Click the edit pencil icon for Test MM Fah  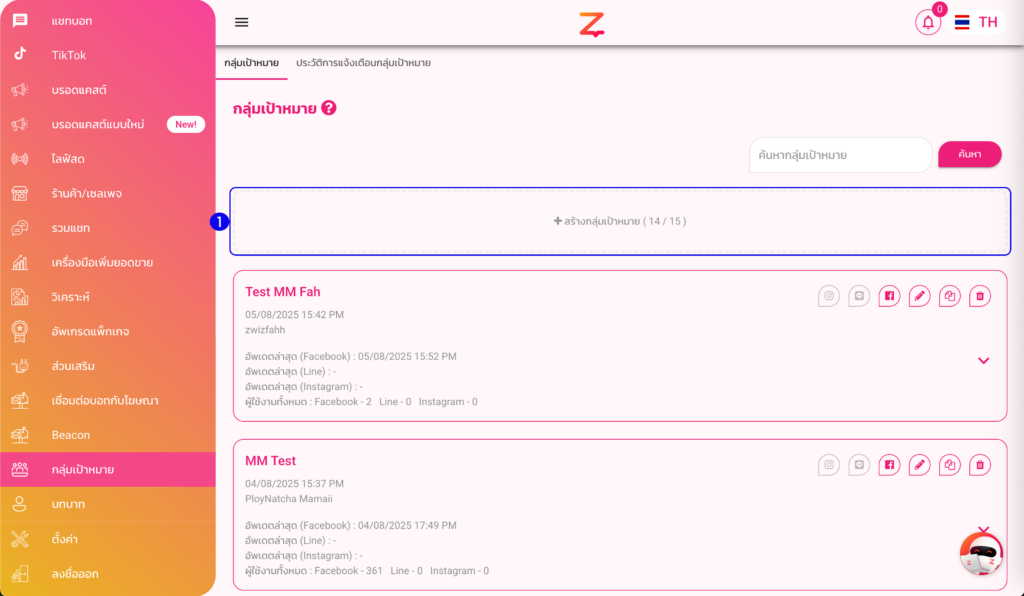click(920, 296)
